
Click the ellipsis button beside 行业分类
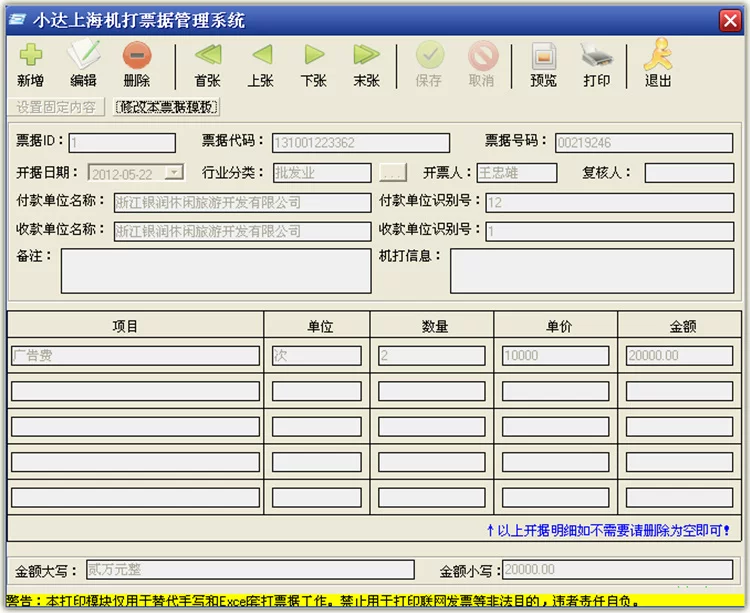click(393, 173)
